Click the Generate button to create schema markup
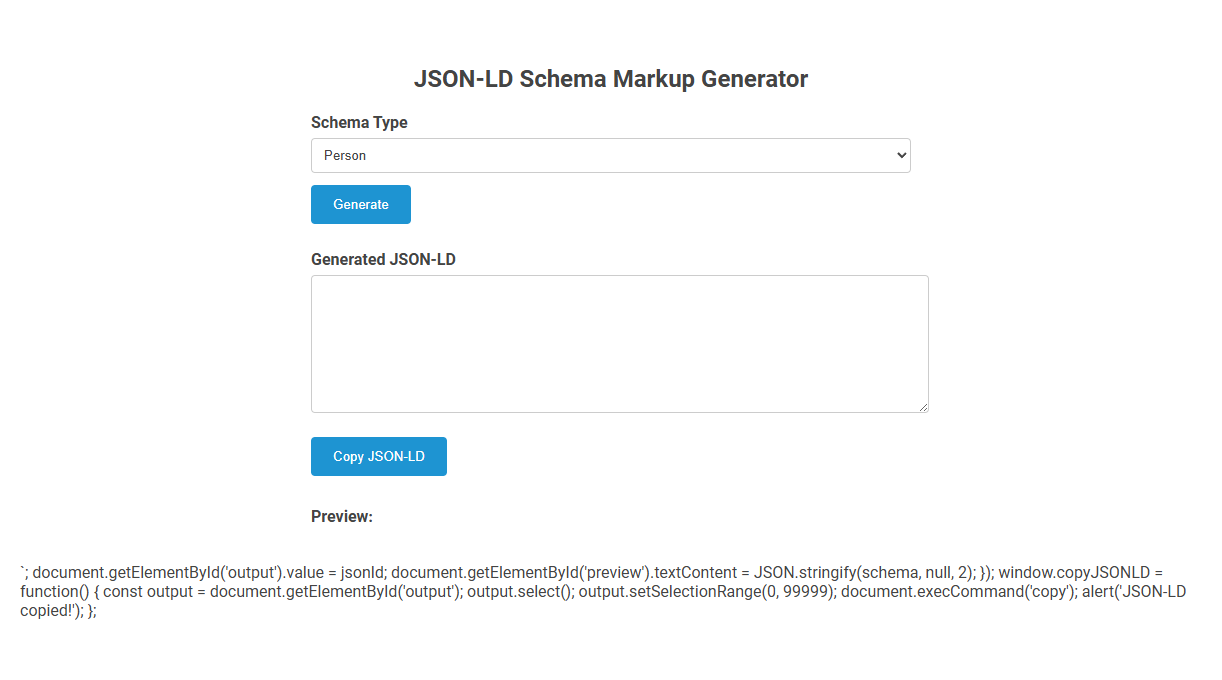 [x=360, y=204]
